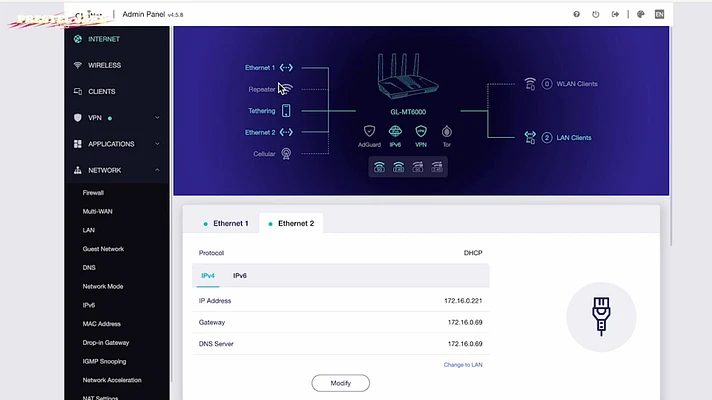
Task: Click the DHCP protocol value
Action: (x=473, y=253)
